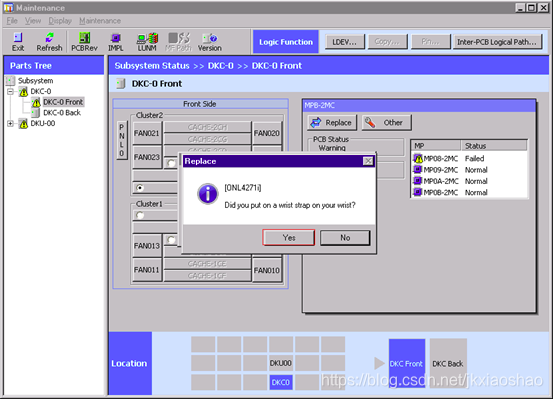Click the arrow icon beside DKC Front location
The width and height of the screenshot is (553, 399).
[379, 363]
